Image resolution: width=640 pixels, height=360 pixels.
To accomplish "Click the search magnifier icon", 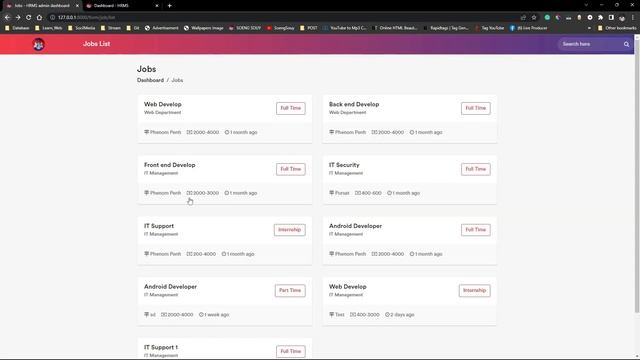I will [626, 44].
